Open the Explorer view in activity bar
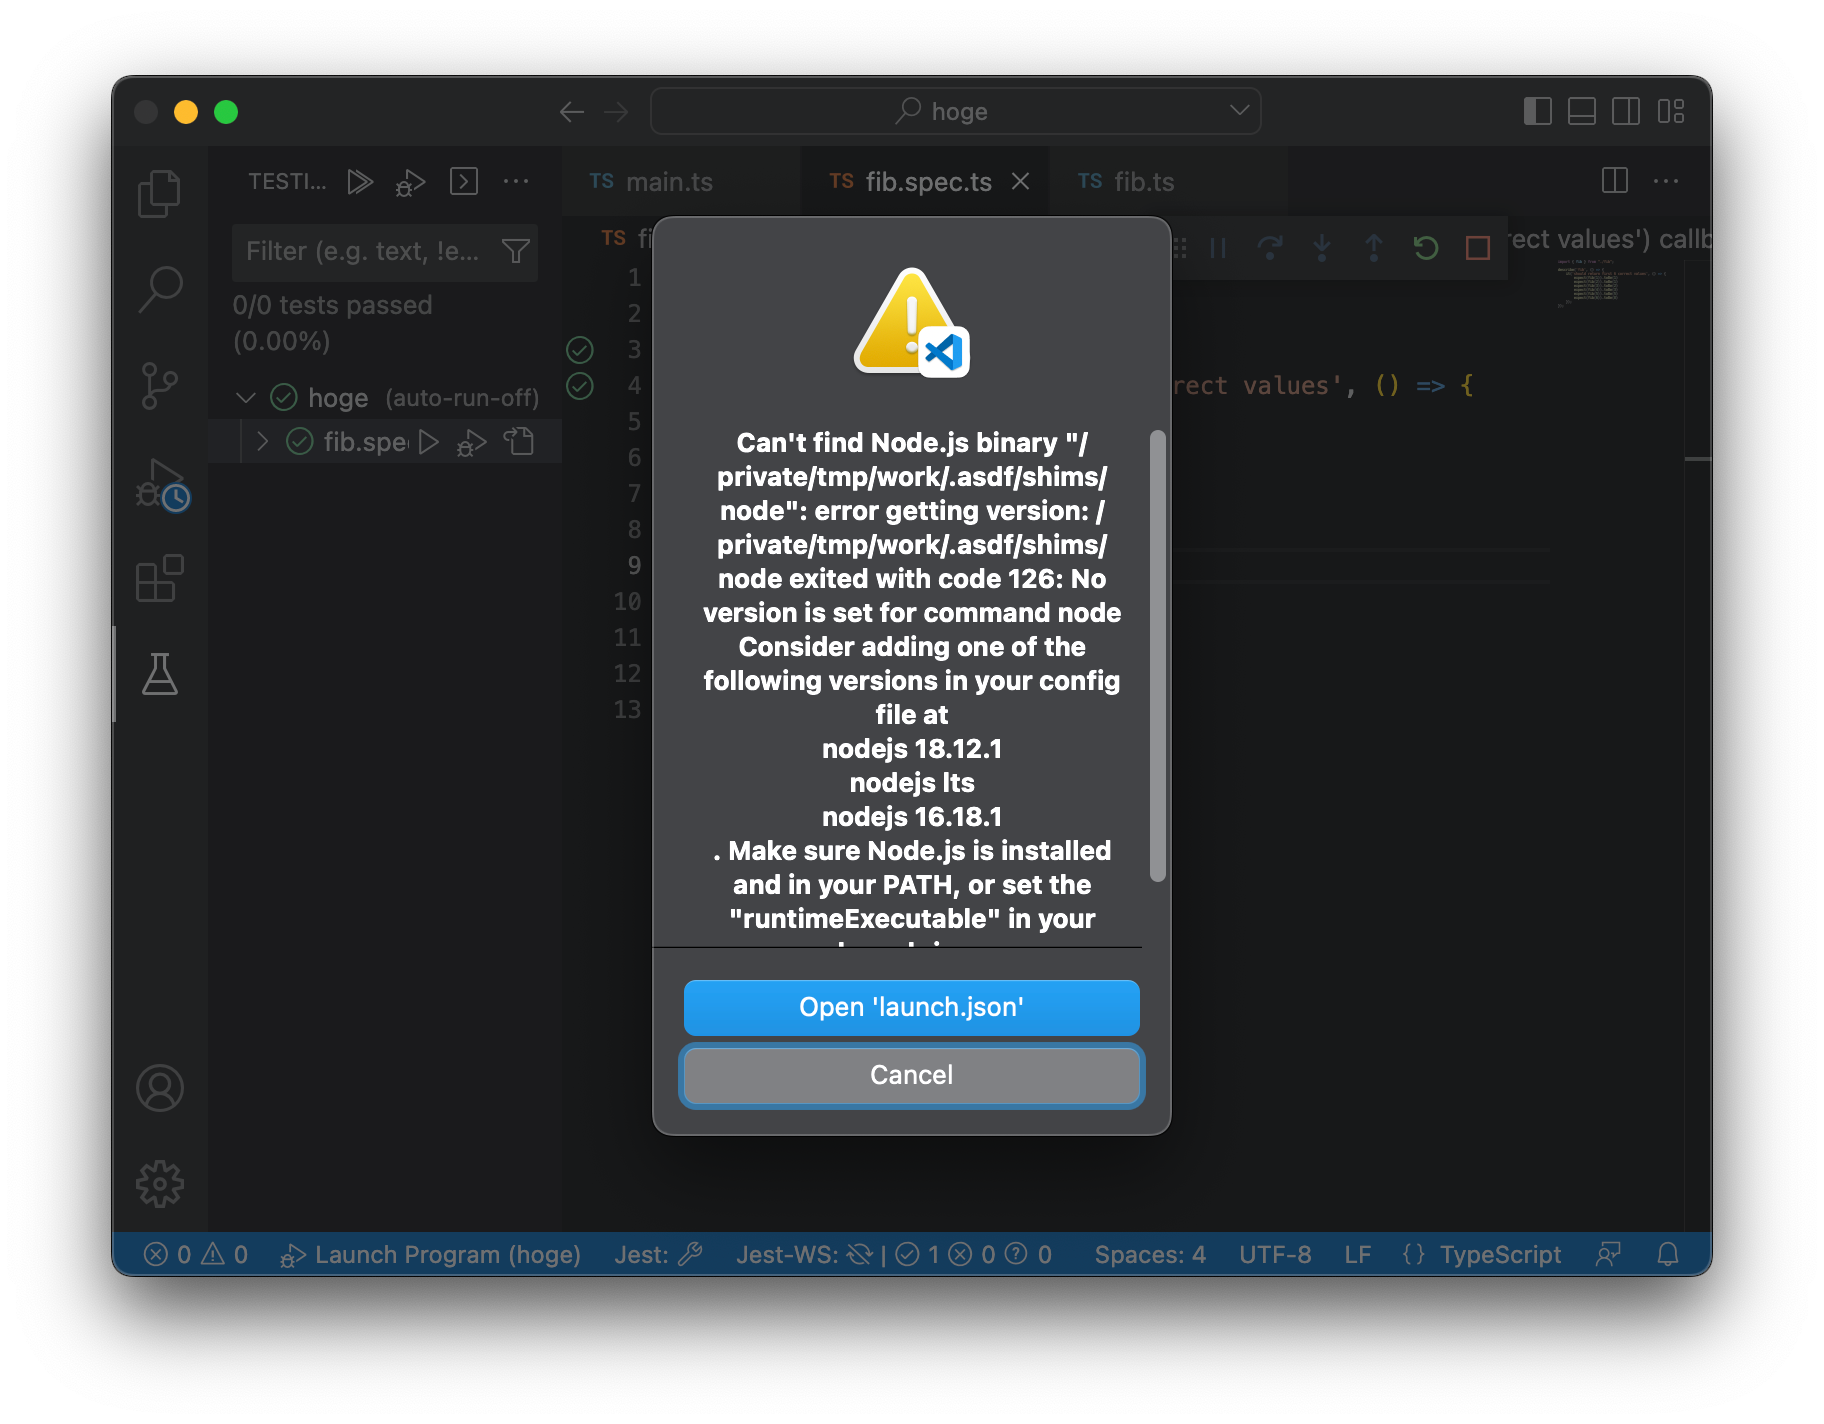The image size is (1824, 1424). [159, 193]
